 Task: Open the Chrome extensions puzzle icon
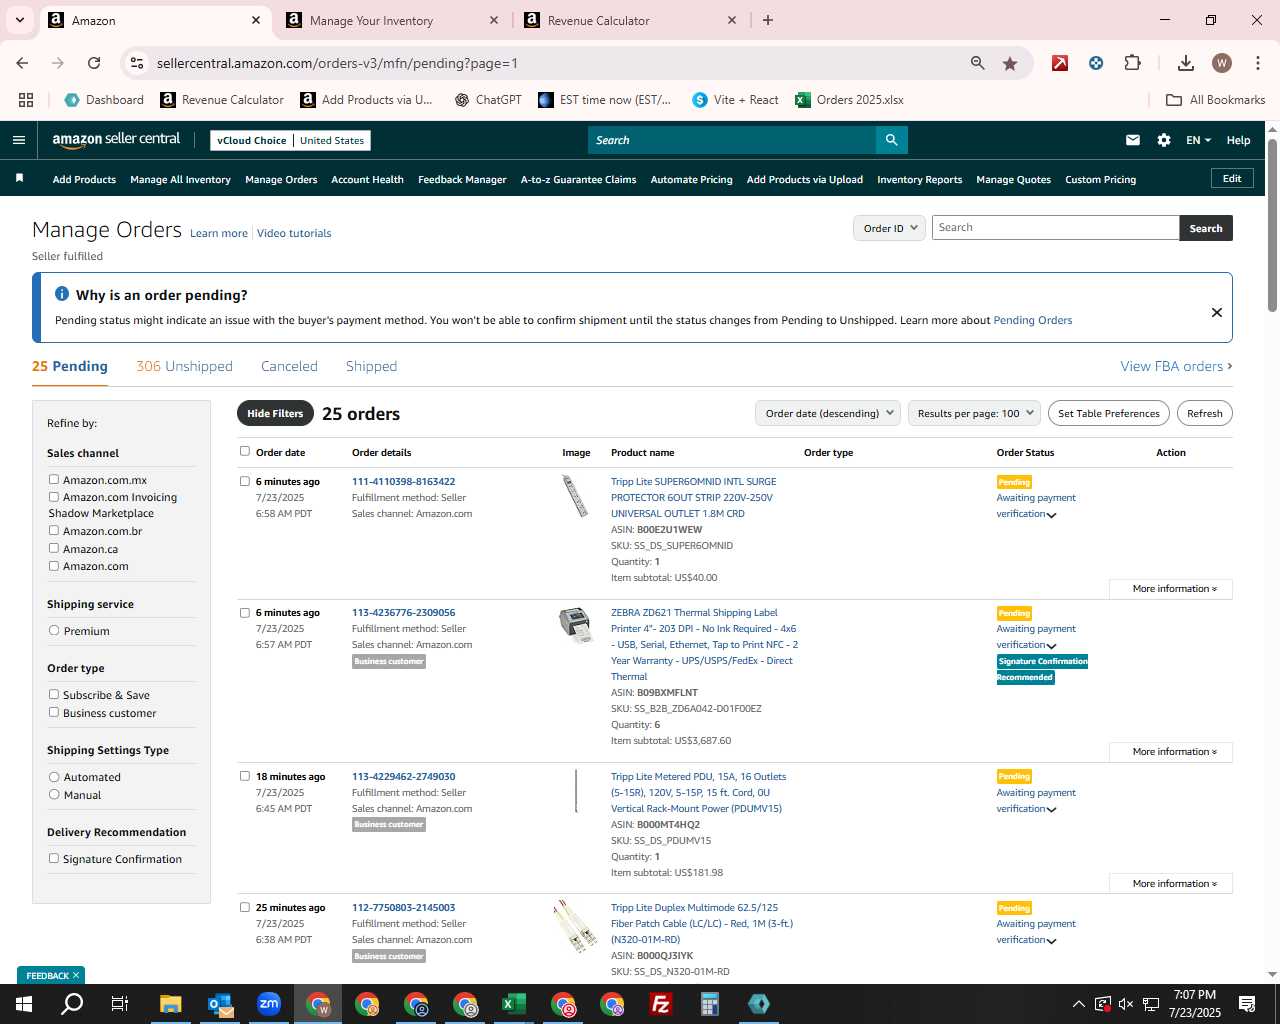[1132, 63]
